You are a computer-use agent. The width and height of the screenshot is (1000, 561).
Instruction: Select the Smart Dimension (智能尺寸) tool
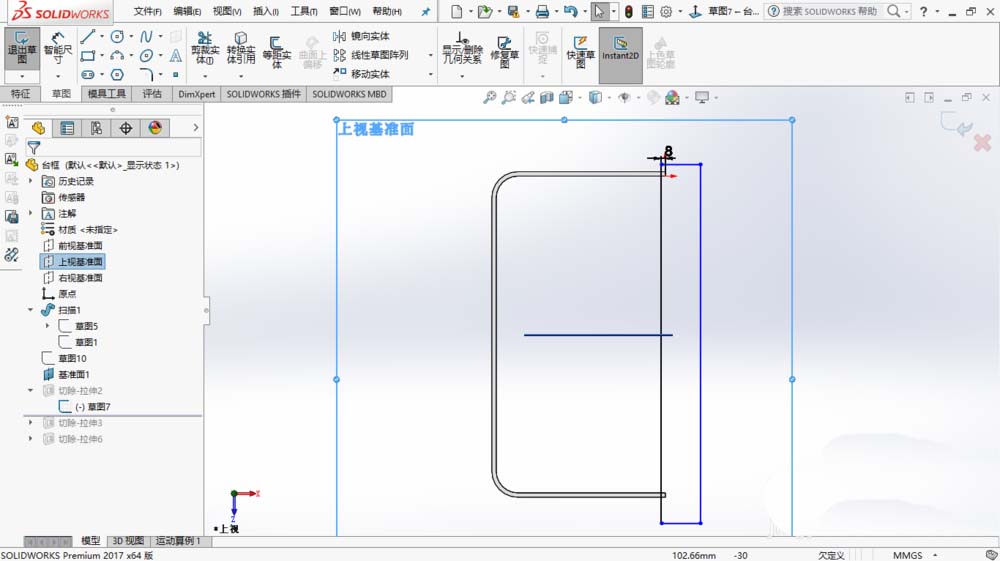click(x=57, y=48)
